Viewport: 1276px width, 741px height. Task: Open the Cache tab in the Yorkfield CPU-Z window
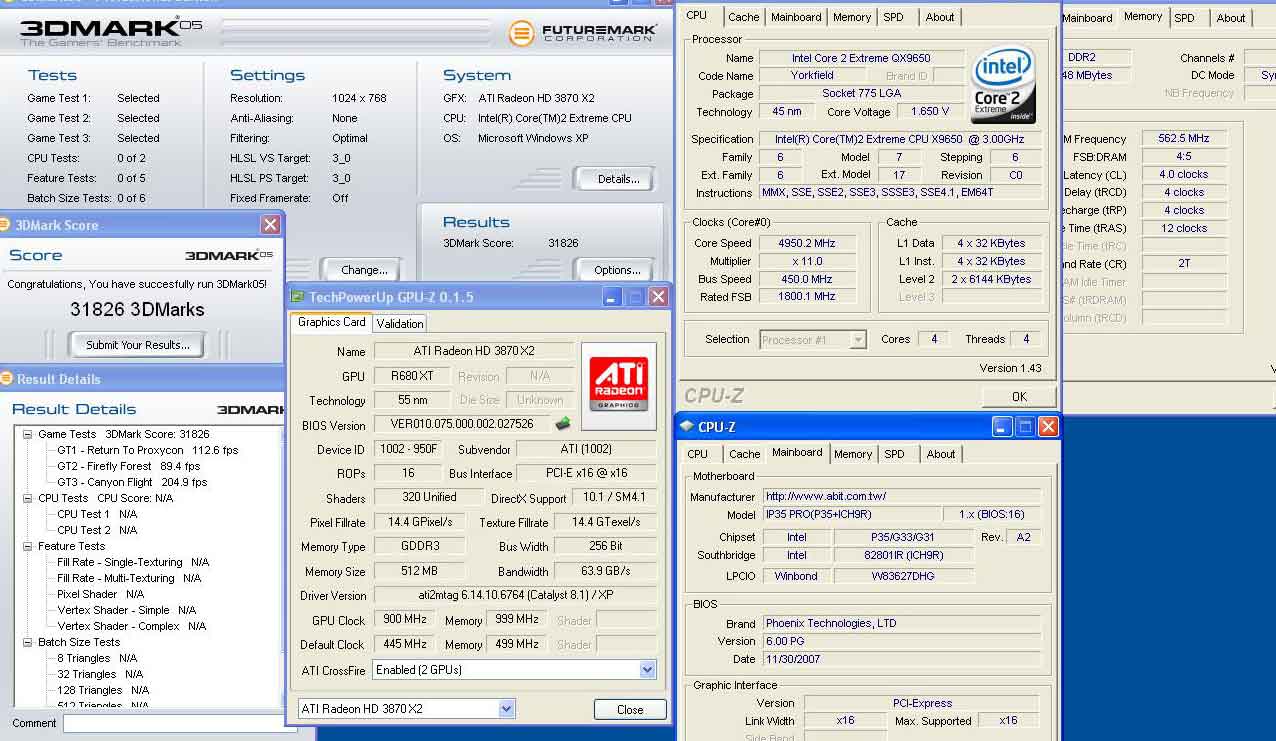click(743, 17)
